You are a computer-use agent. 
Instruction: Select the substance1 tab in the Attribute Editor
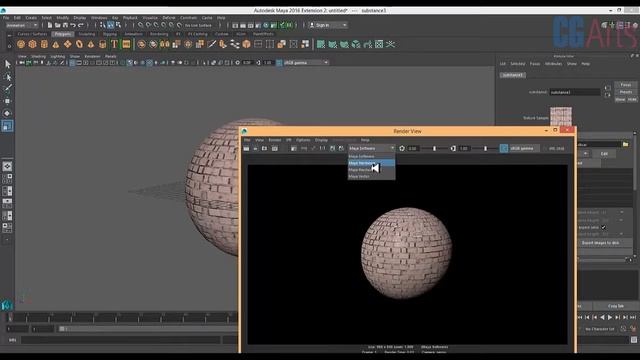click(x=513, y=75)
